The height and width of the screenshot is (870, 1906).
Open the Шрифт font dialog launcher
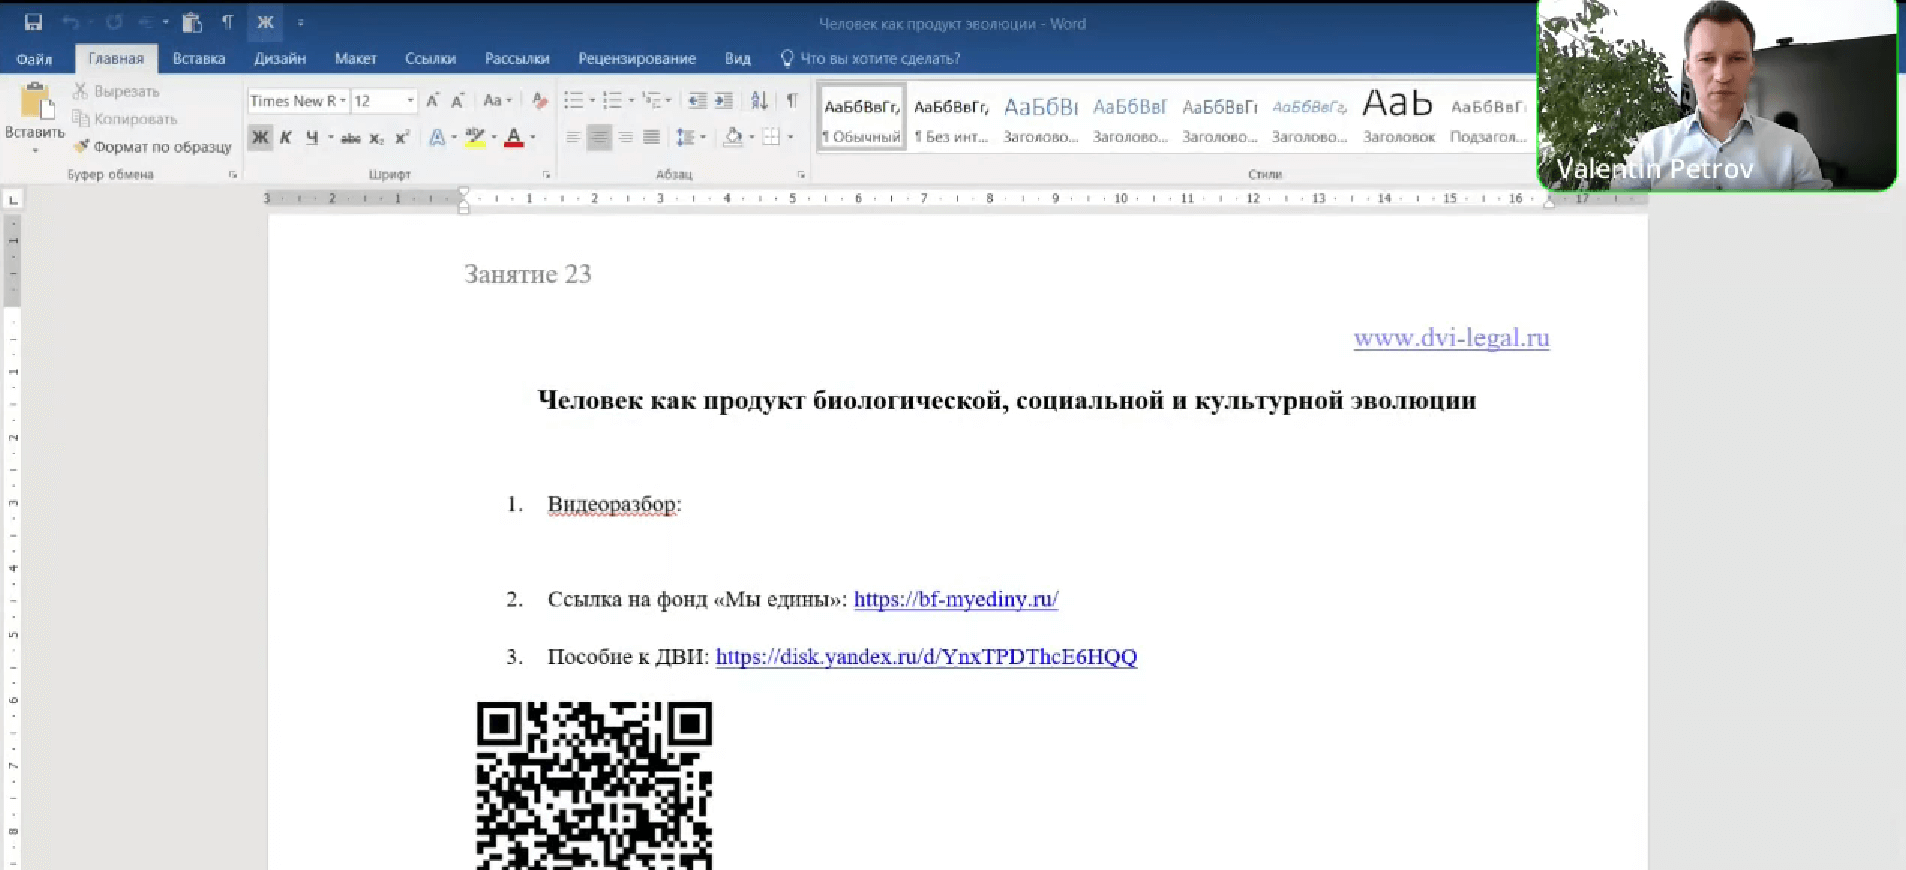point(546,175)
